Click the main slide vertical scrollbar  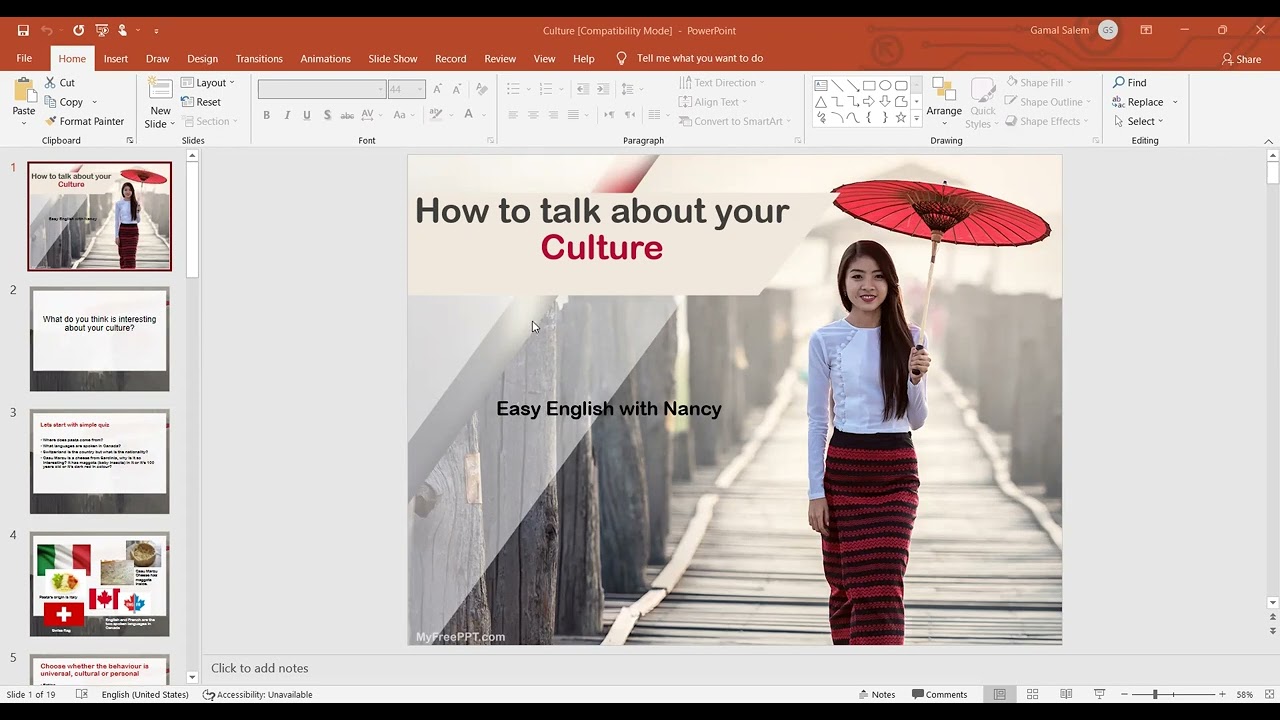[1272, 173]
